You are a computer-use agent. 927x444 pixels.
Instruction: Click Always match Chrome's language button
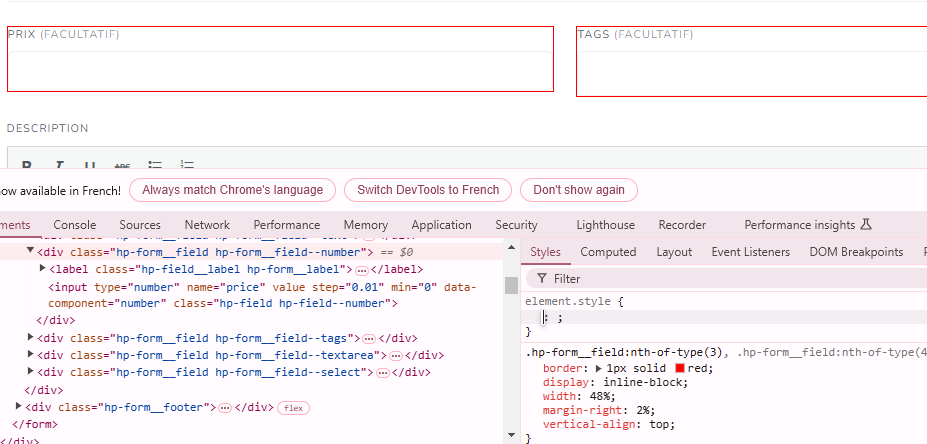click(x=232, y=190)
